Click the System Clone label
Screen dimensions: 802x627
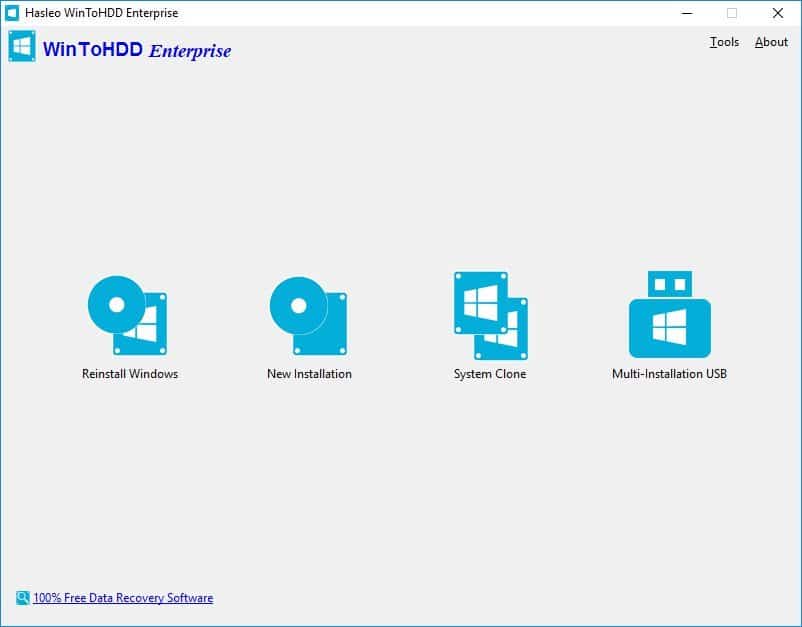[x=490, y=374]
